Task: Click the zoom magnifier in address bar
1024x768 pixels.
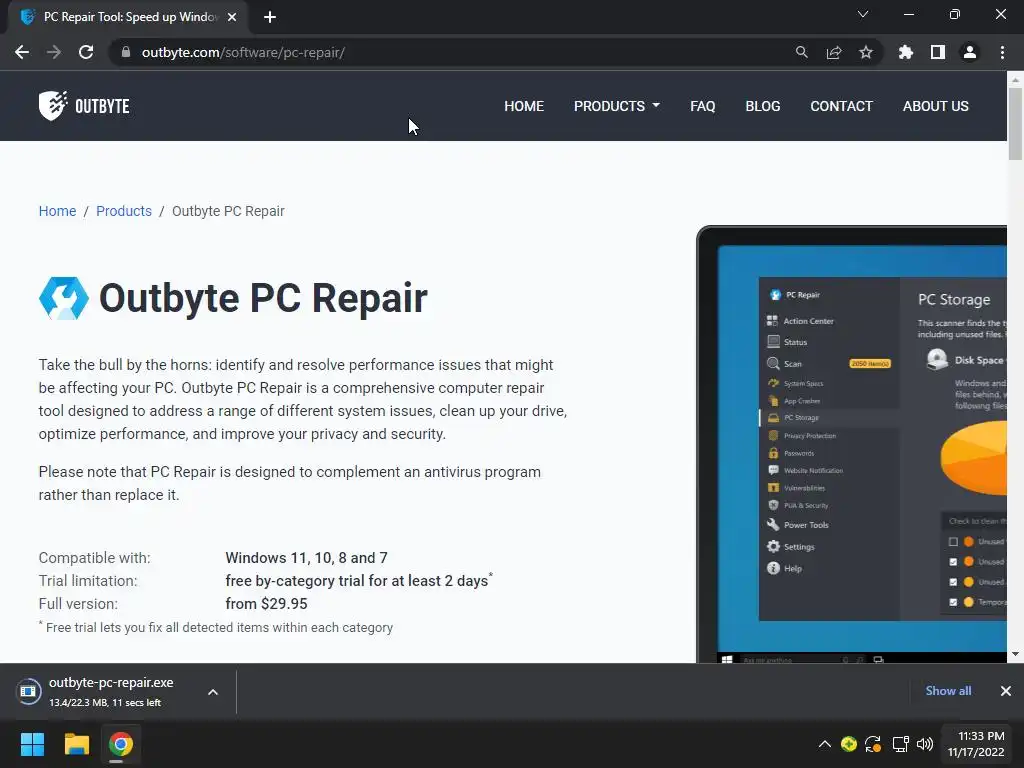Action: pos(801,52)
